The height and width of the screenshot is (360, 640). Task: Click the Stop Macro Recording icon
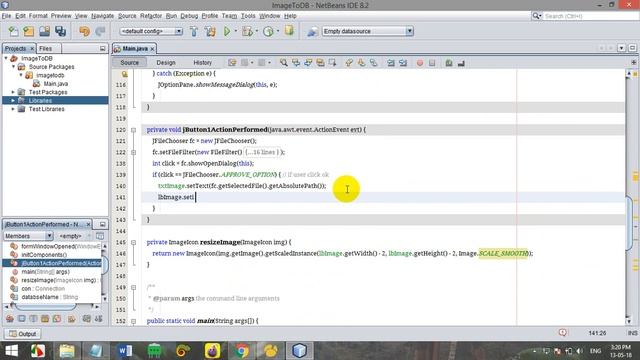pos(432,63)
